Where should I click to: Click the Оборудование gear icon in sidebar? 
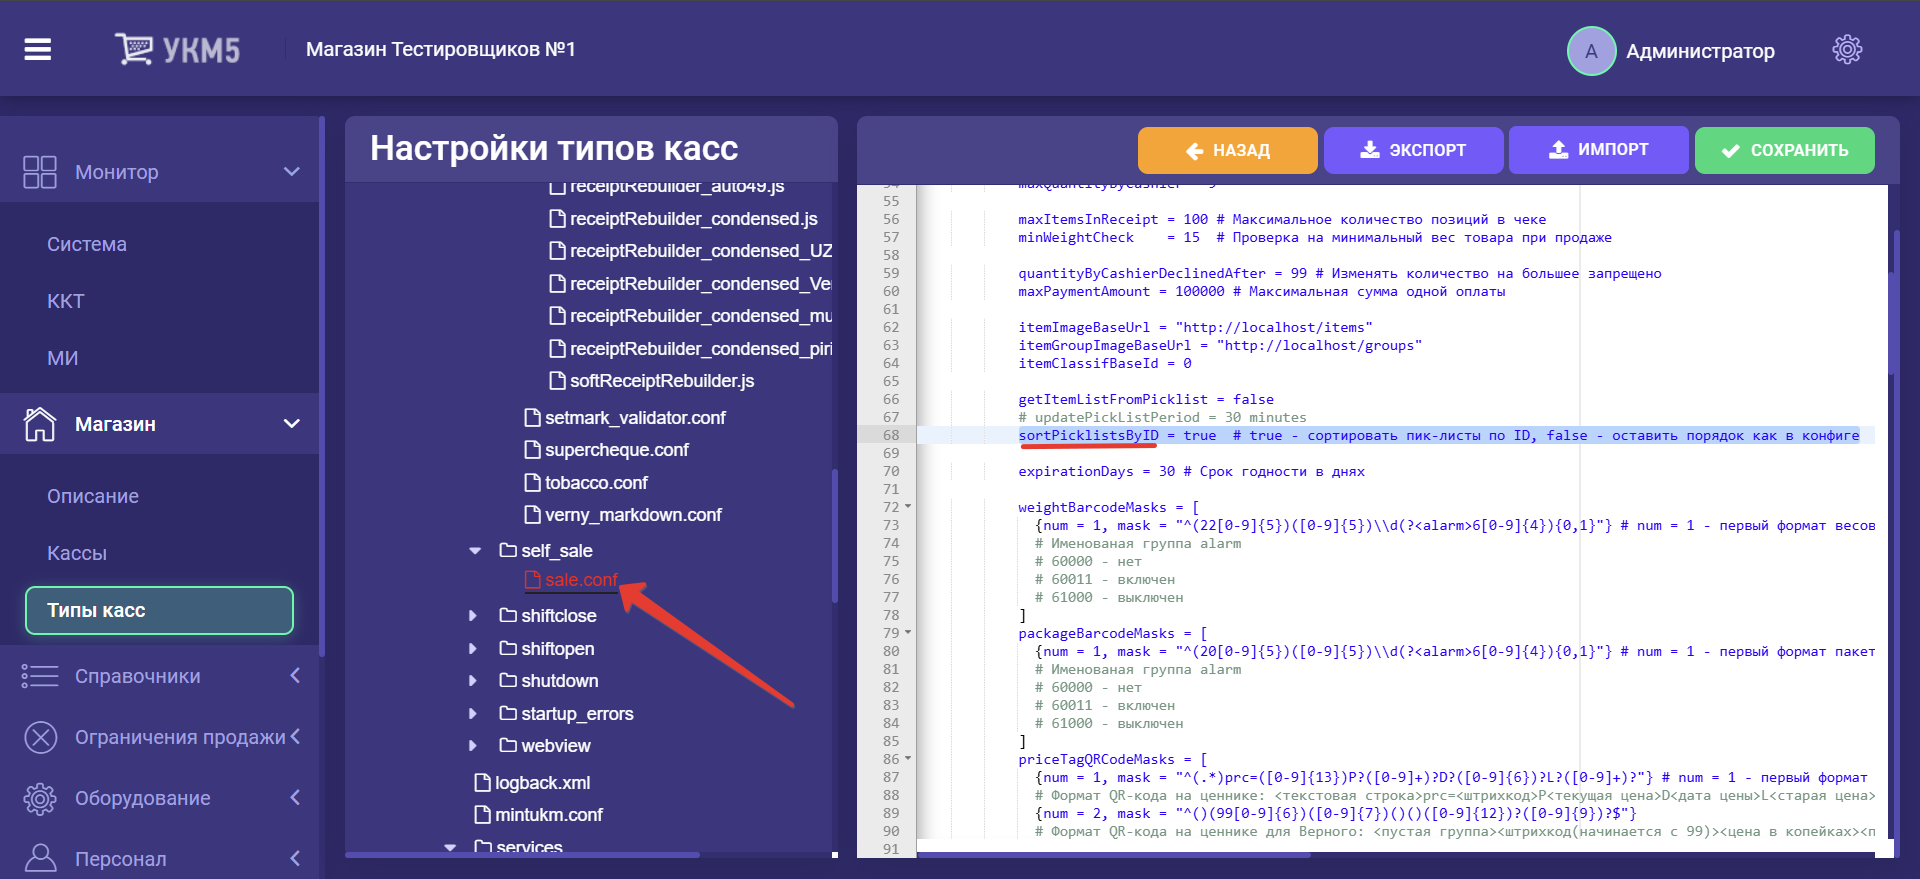coord(40,798)
